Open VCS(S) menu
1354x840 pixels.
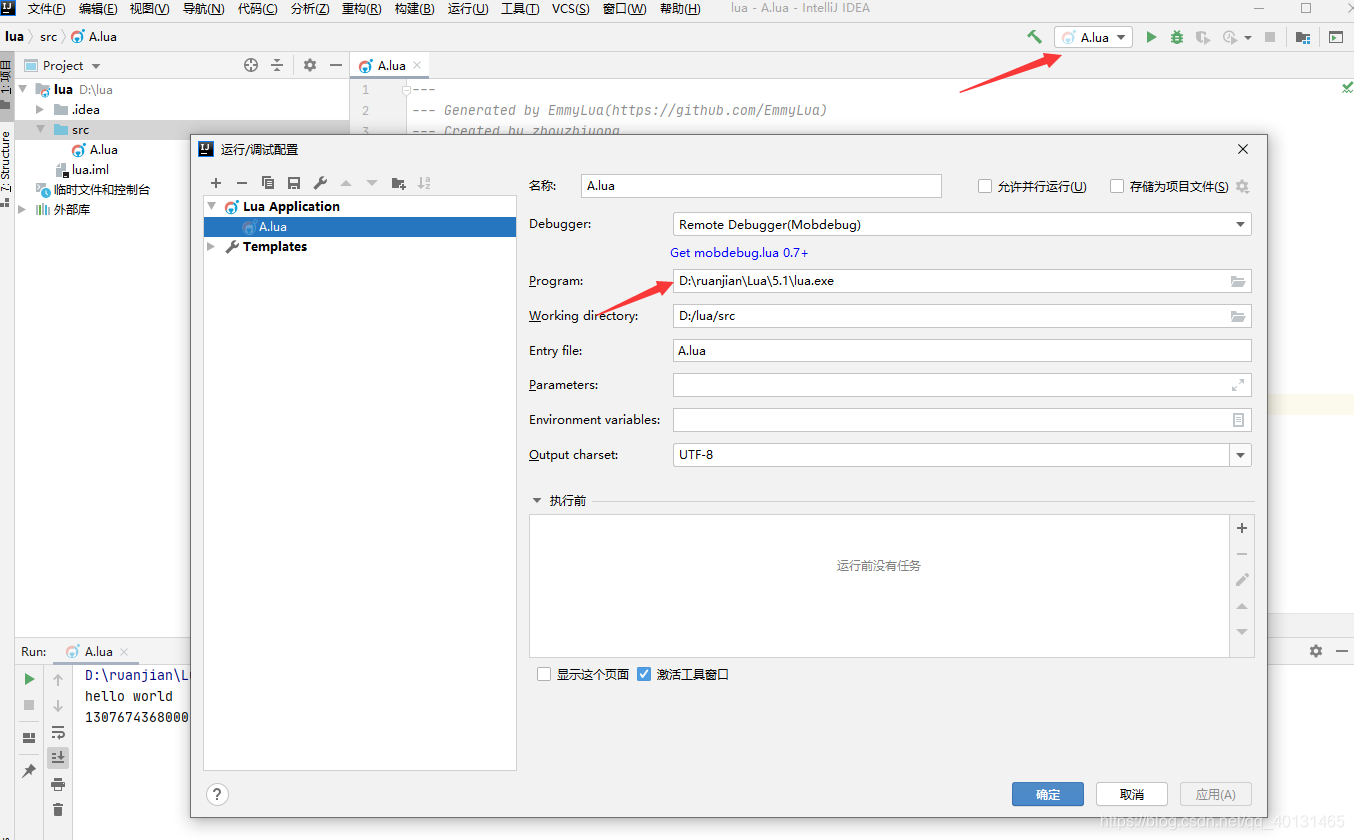tap(571, 9)
